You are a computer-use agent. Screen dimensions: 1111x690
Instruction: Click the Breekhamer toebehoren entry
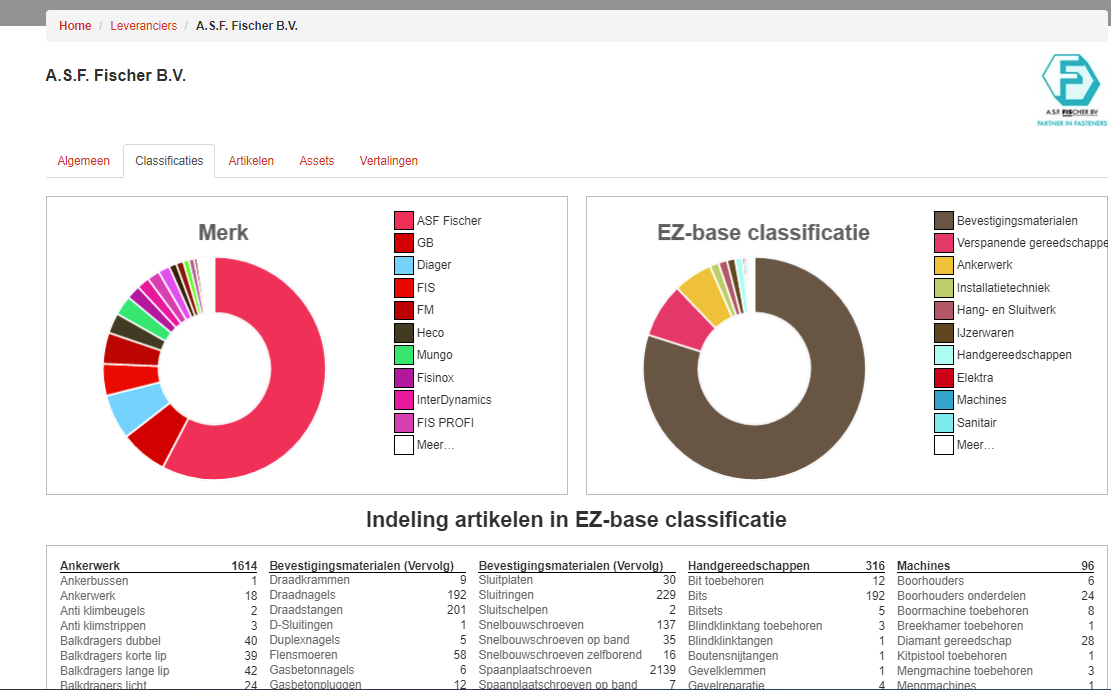coord(996,626)
